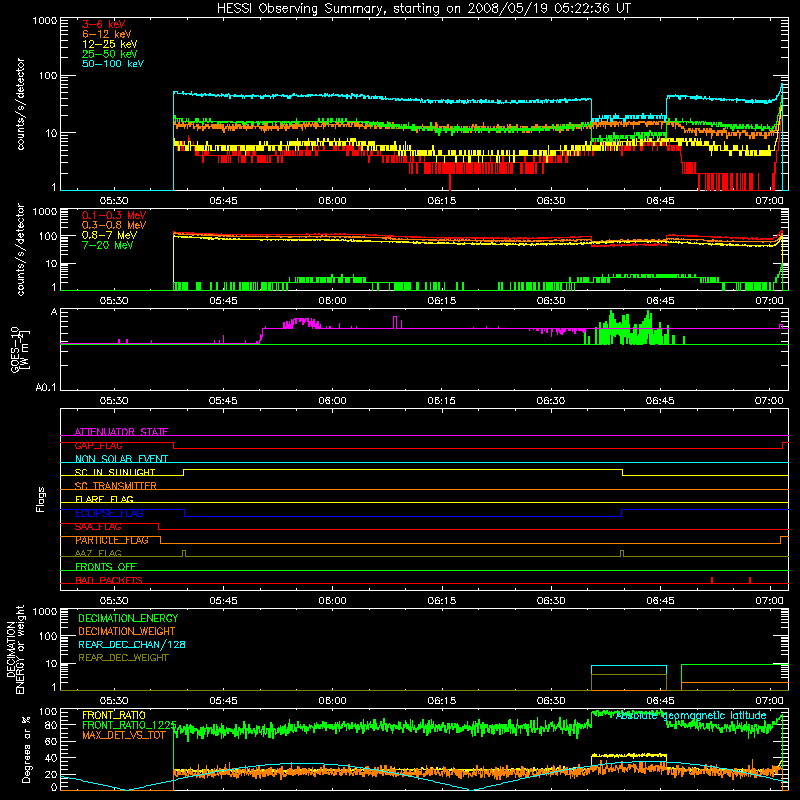800x800 pixels.
Task: Click the 05:30 tick under Flags panel
Action: click(113, 601)
